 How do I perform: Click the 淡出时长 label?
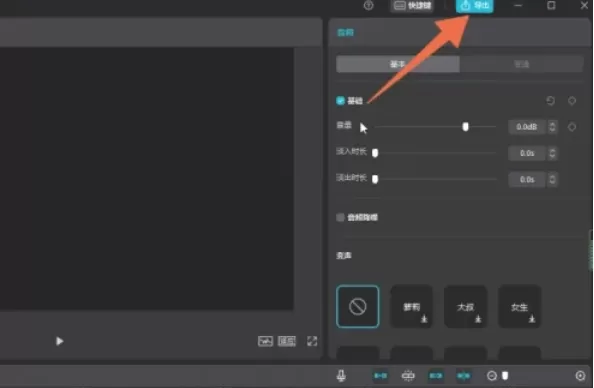pos(352,178)
